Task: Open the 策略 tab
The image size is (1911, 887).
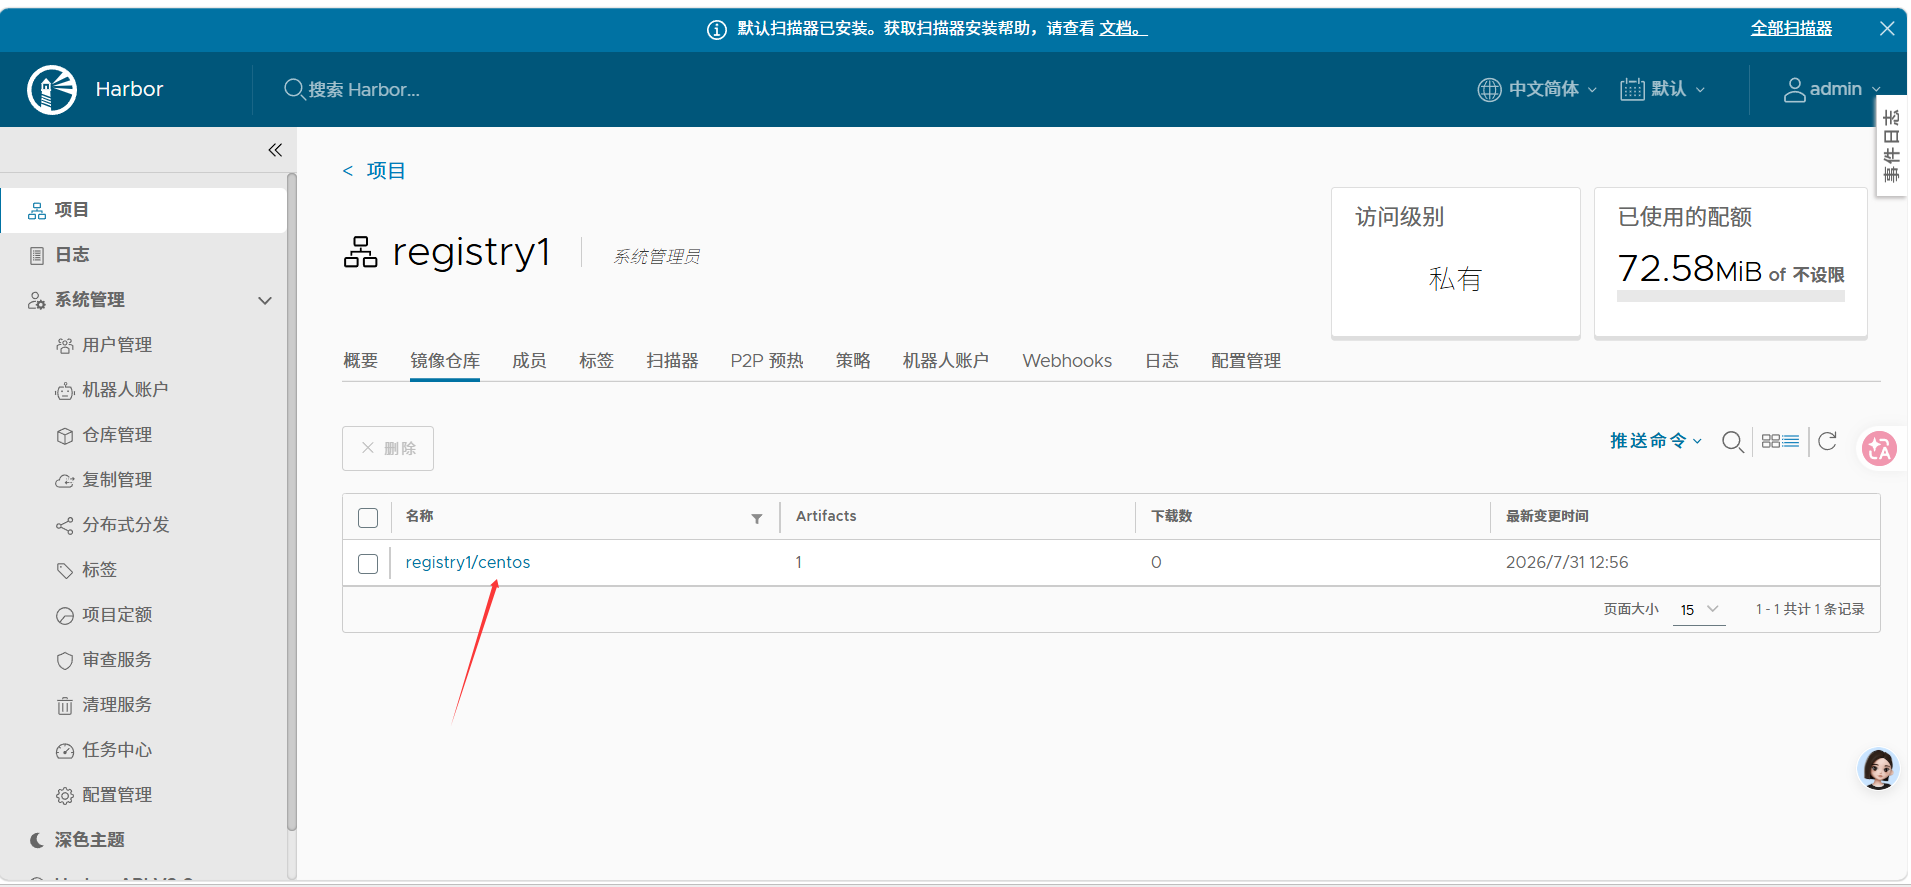Action: pyautogui.click(x=853, y=361)
